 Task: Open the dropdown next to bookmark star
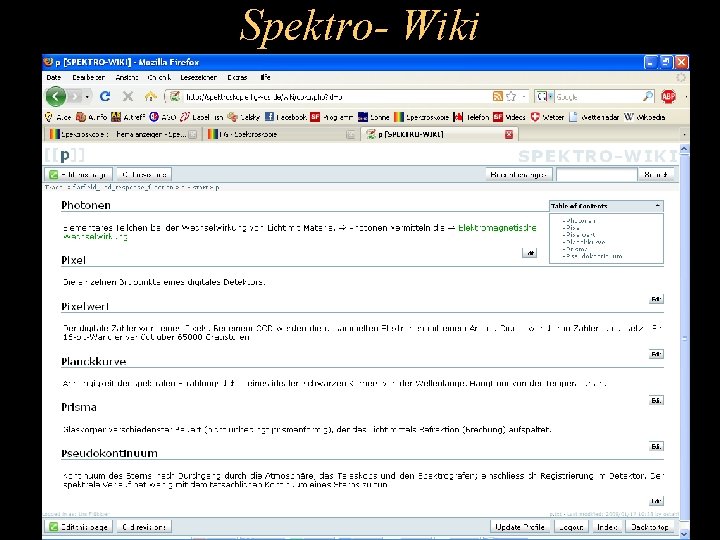coord(523,96)
